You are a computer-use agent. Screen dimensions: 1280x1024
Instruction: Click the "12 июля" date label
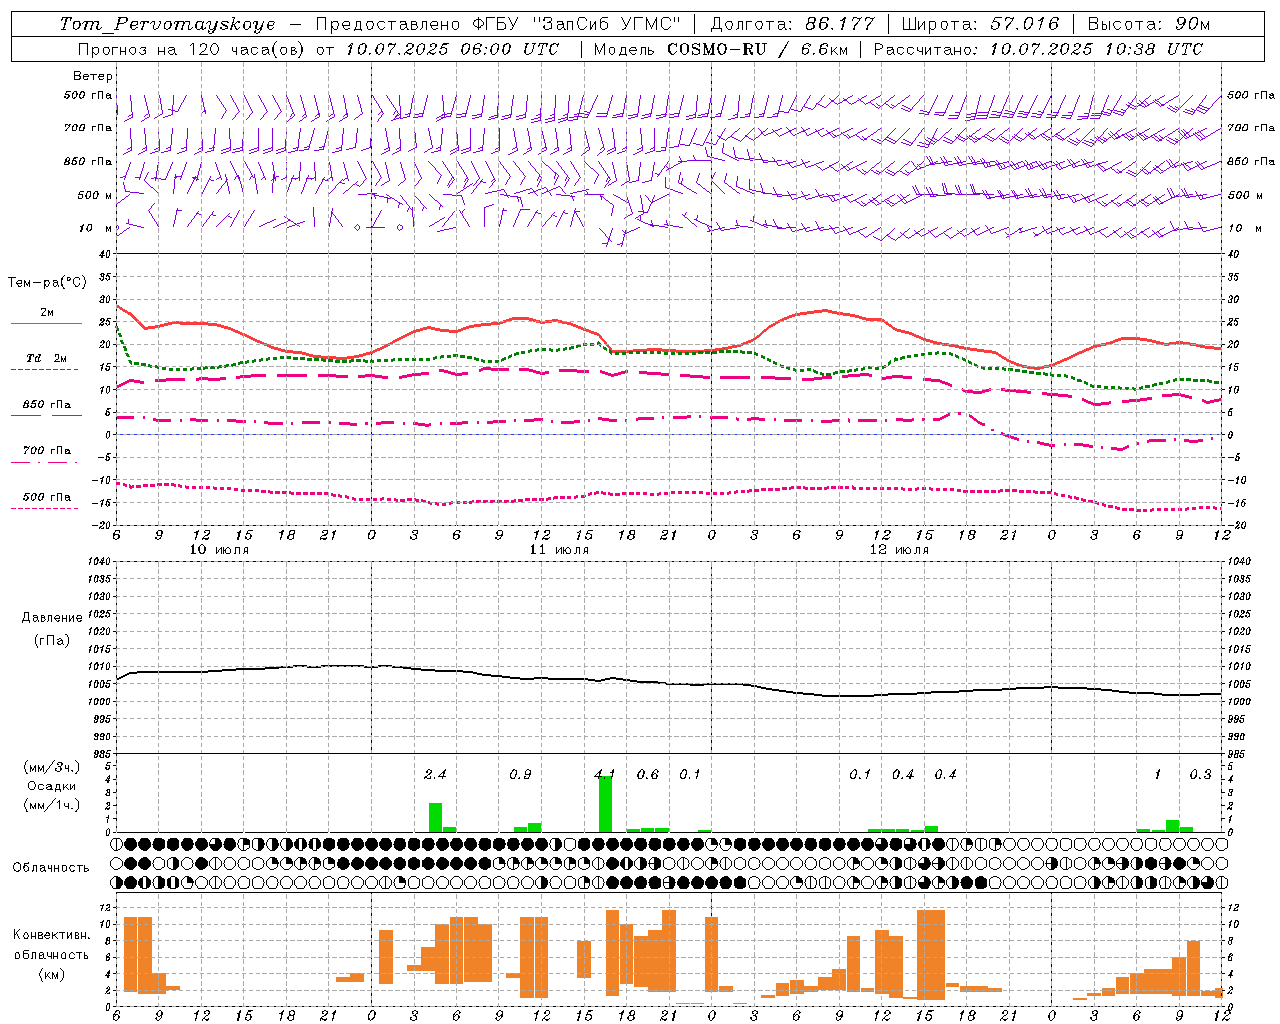900,549
